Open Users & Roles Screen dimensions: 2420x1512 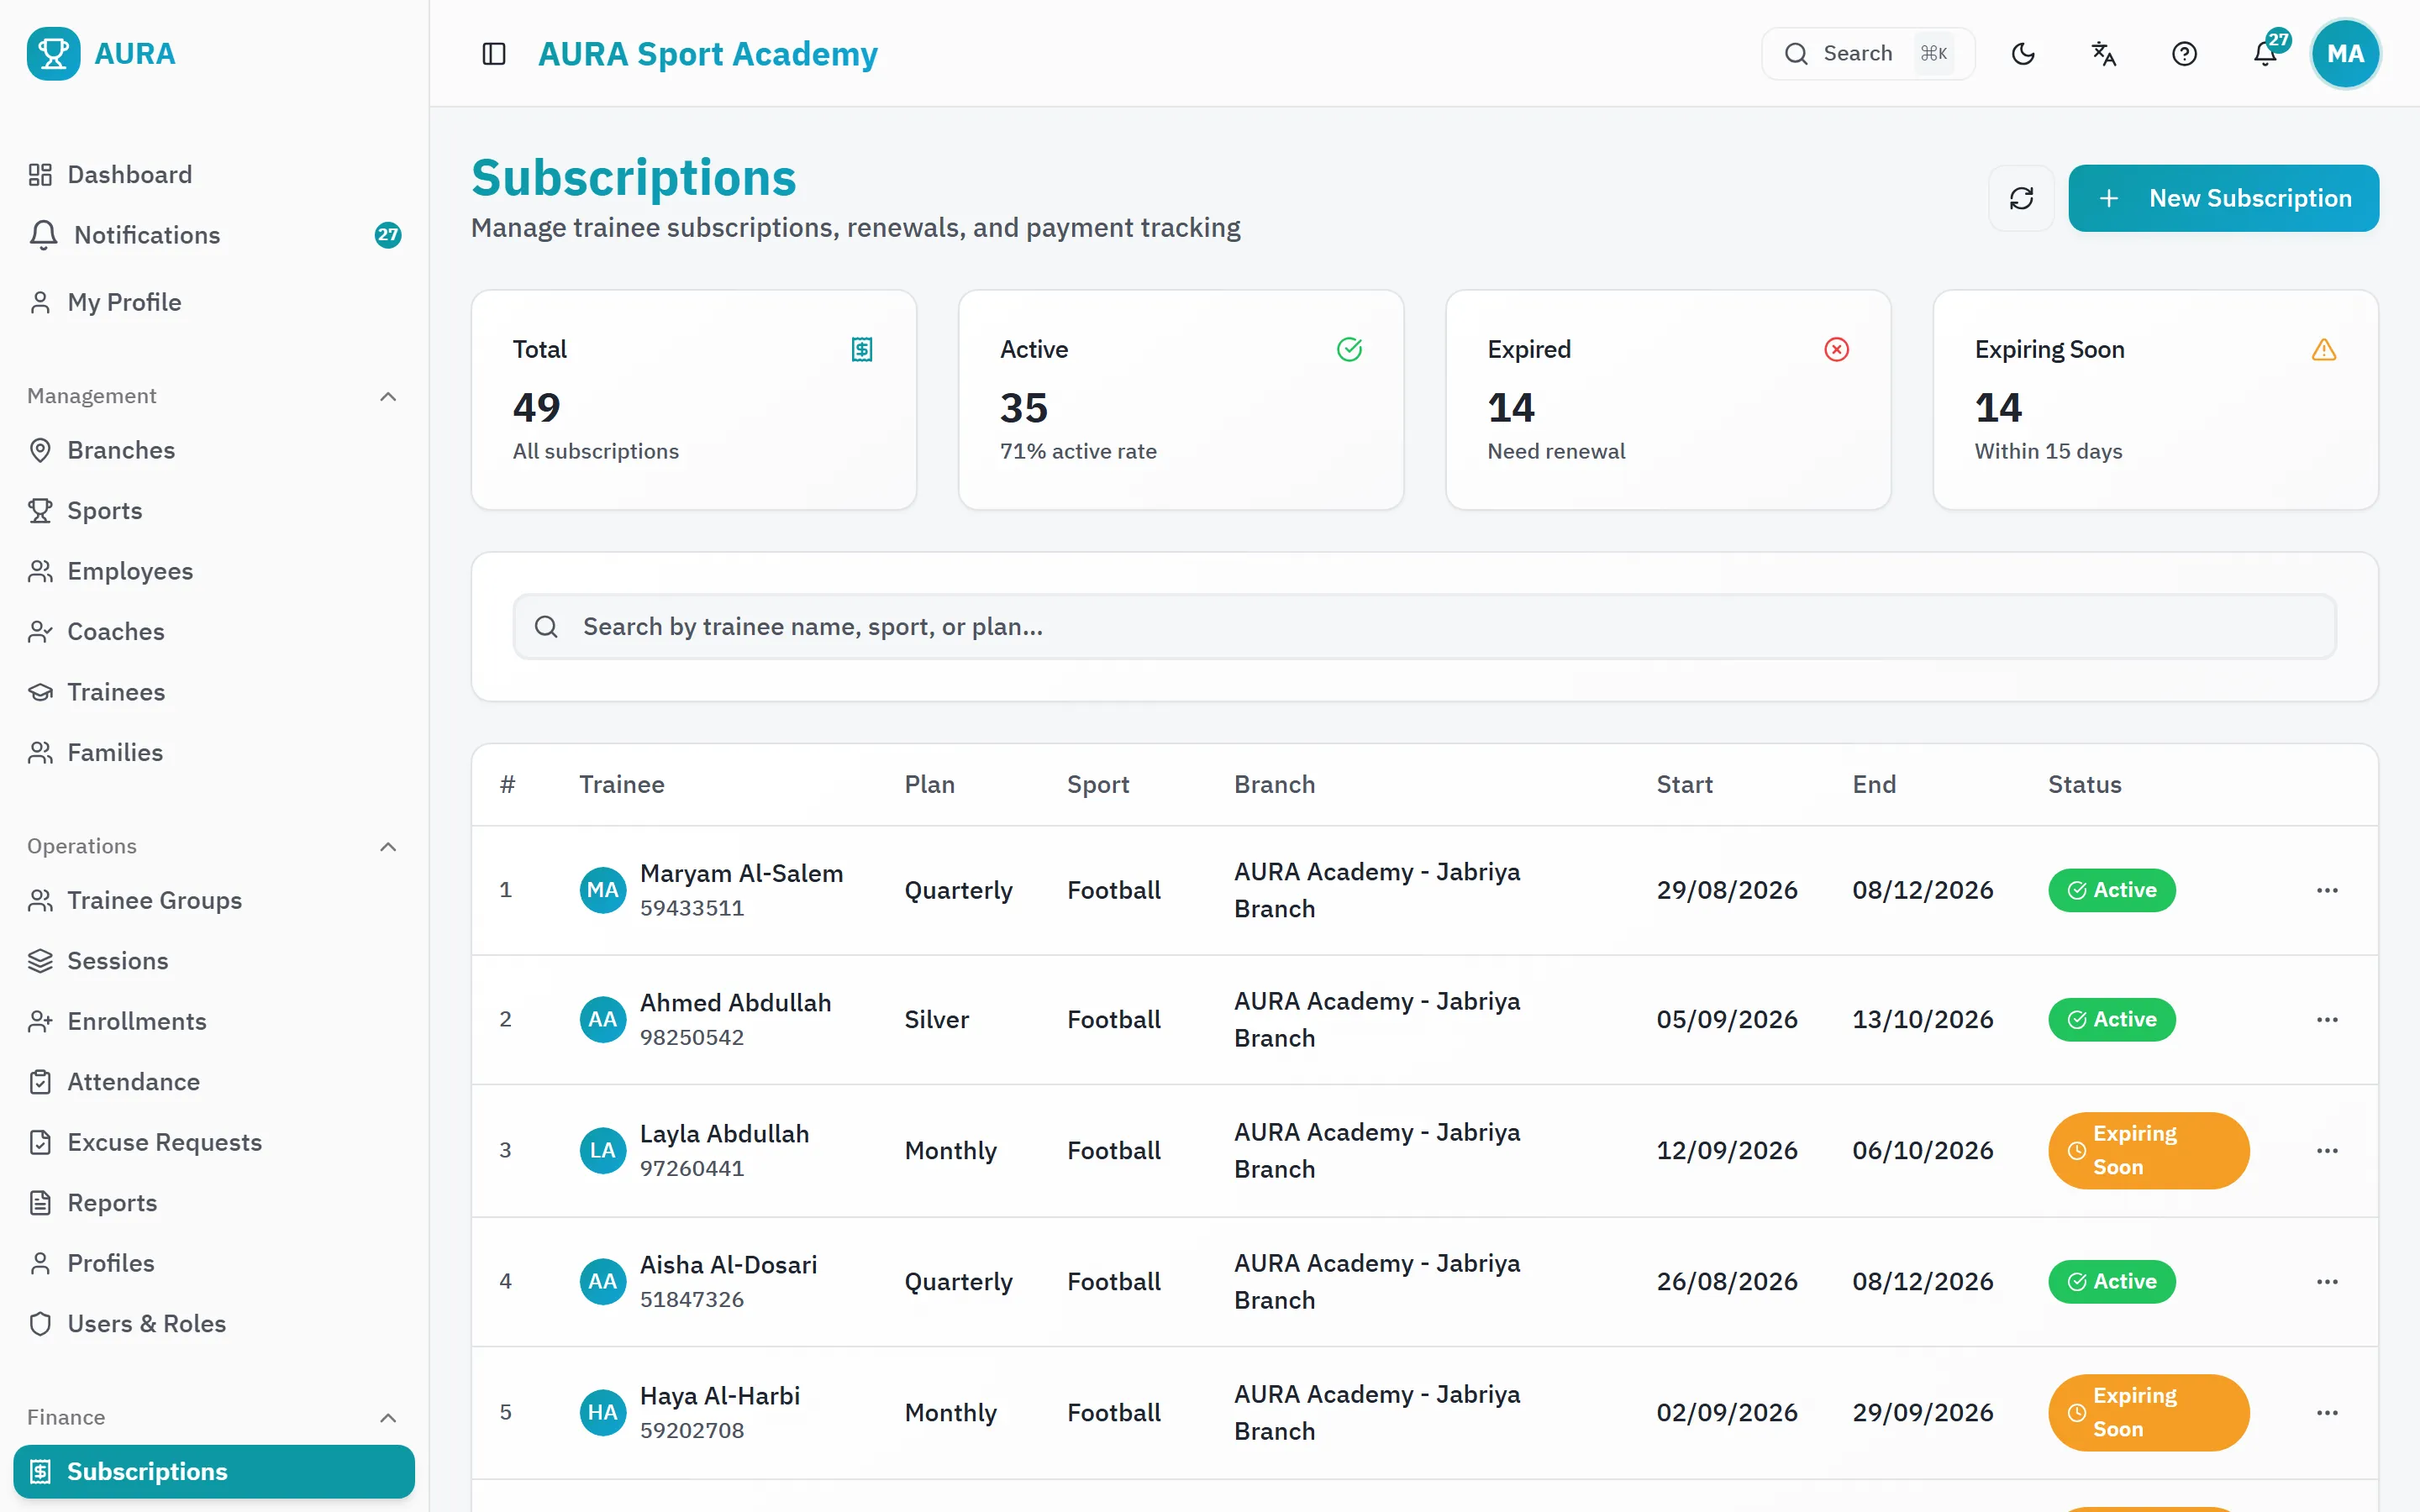[x=214, y=1324]
